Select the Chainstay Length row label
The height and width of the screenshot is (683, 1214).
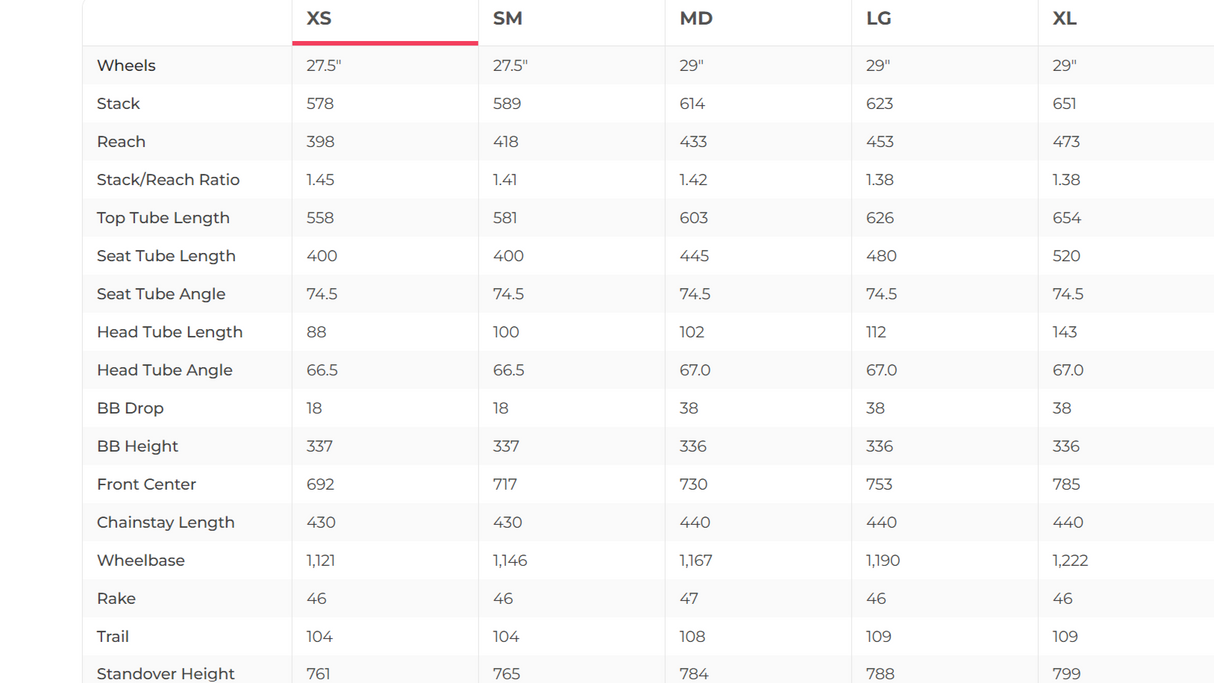coord(166,522)
